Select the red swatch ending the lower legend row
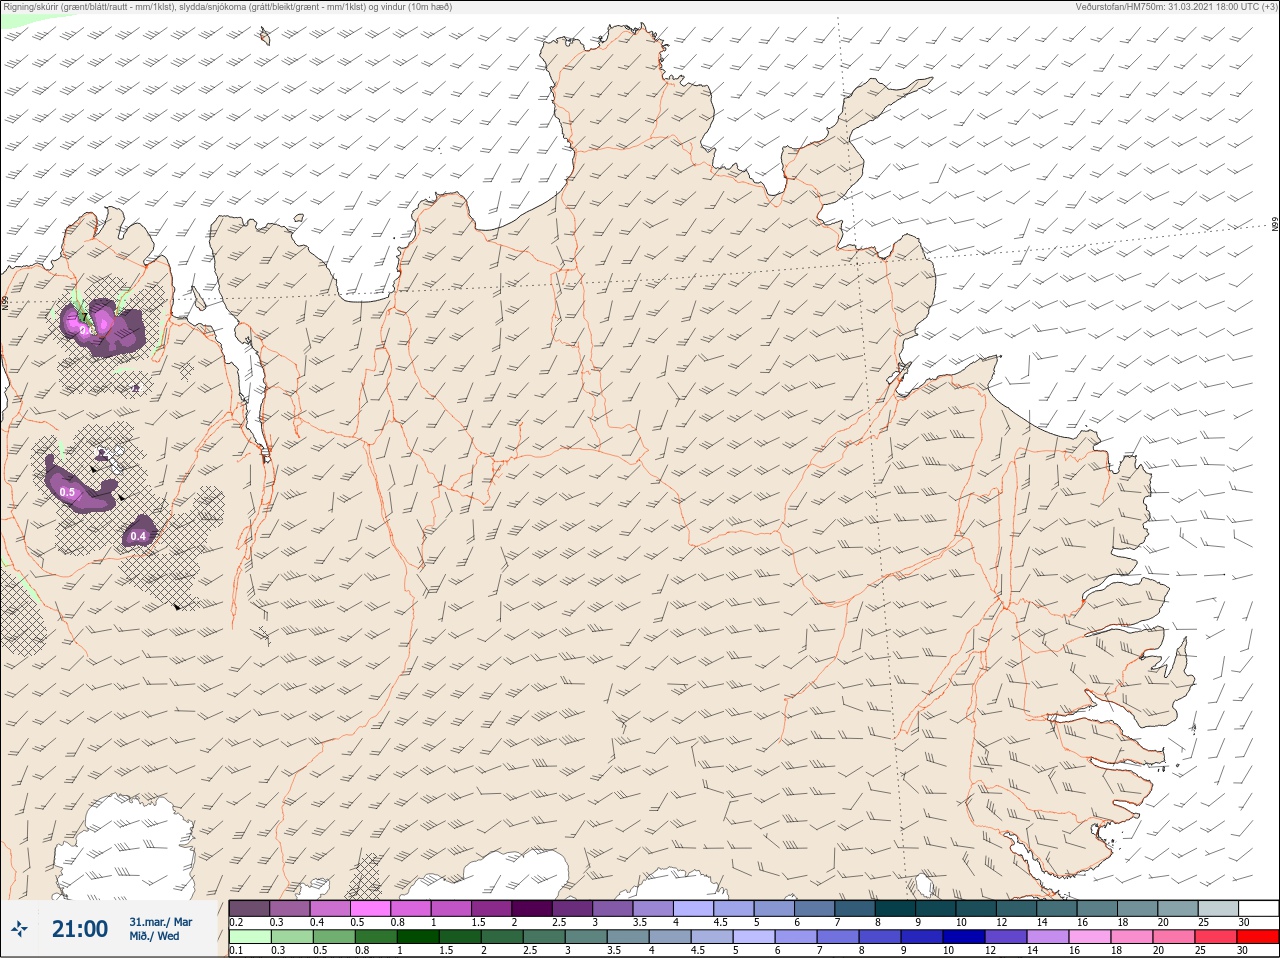The width and height of the screenshot is (1280, 958). click(1259, 937)
